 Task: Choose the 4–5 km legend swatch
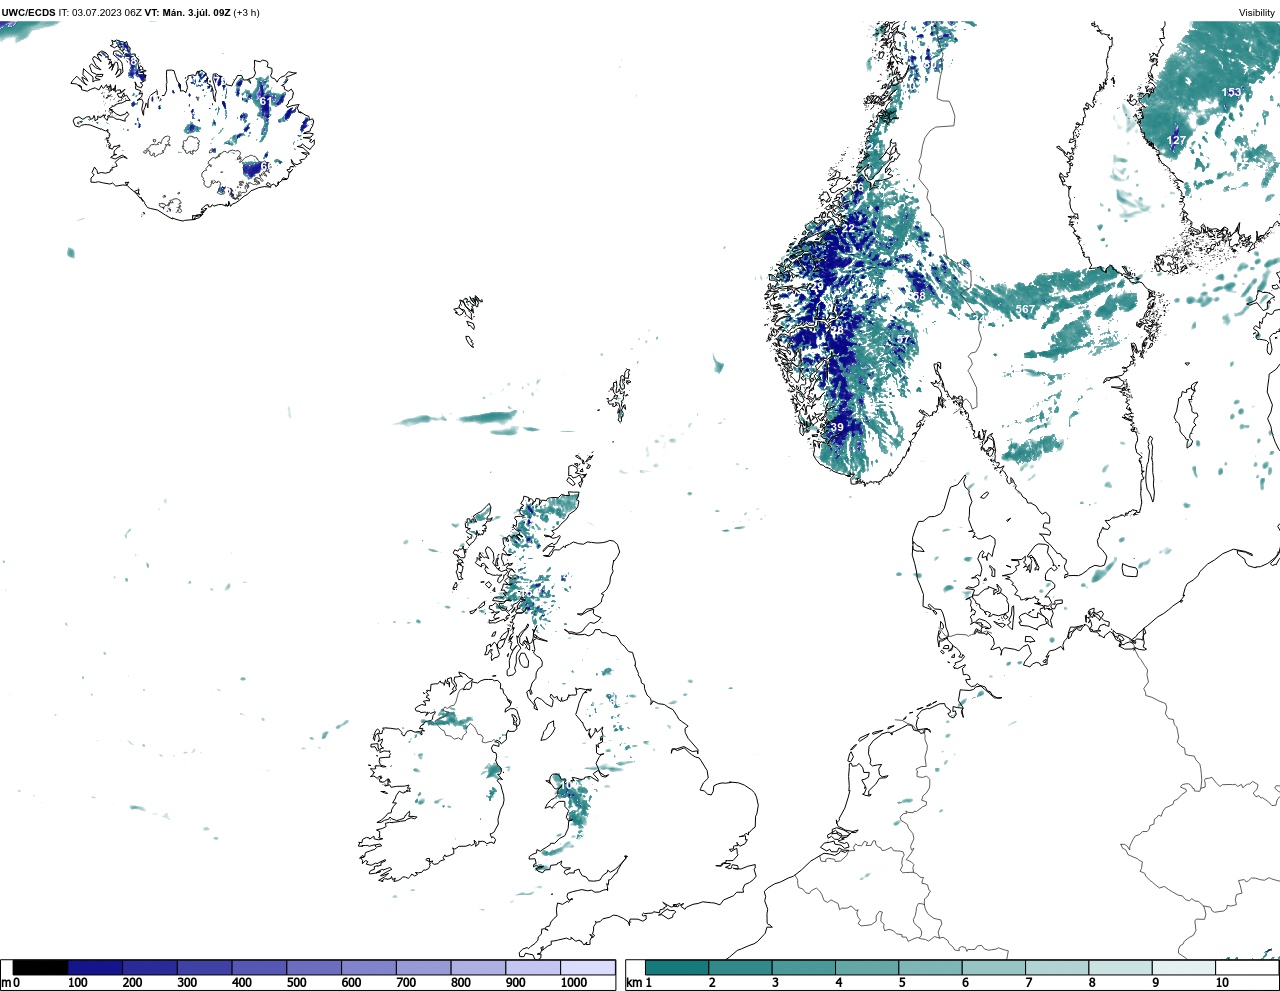(x=867, y=967)
